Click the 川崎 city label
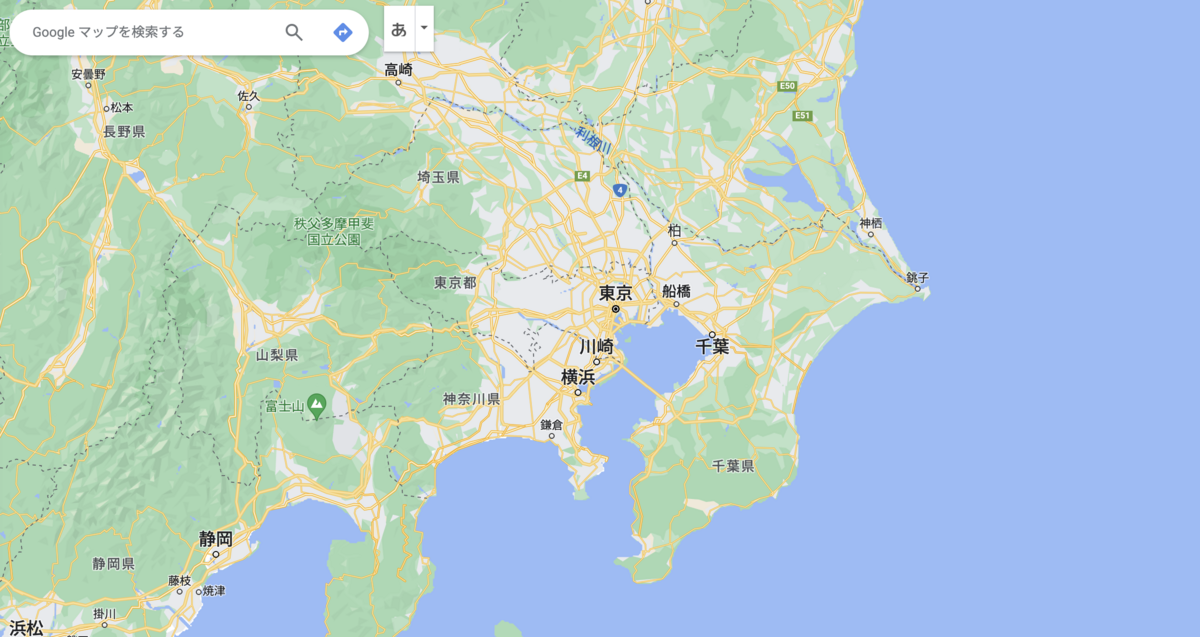This screenshot has width=1200, height=637. (597, 346)
